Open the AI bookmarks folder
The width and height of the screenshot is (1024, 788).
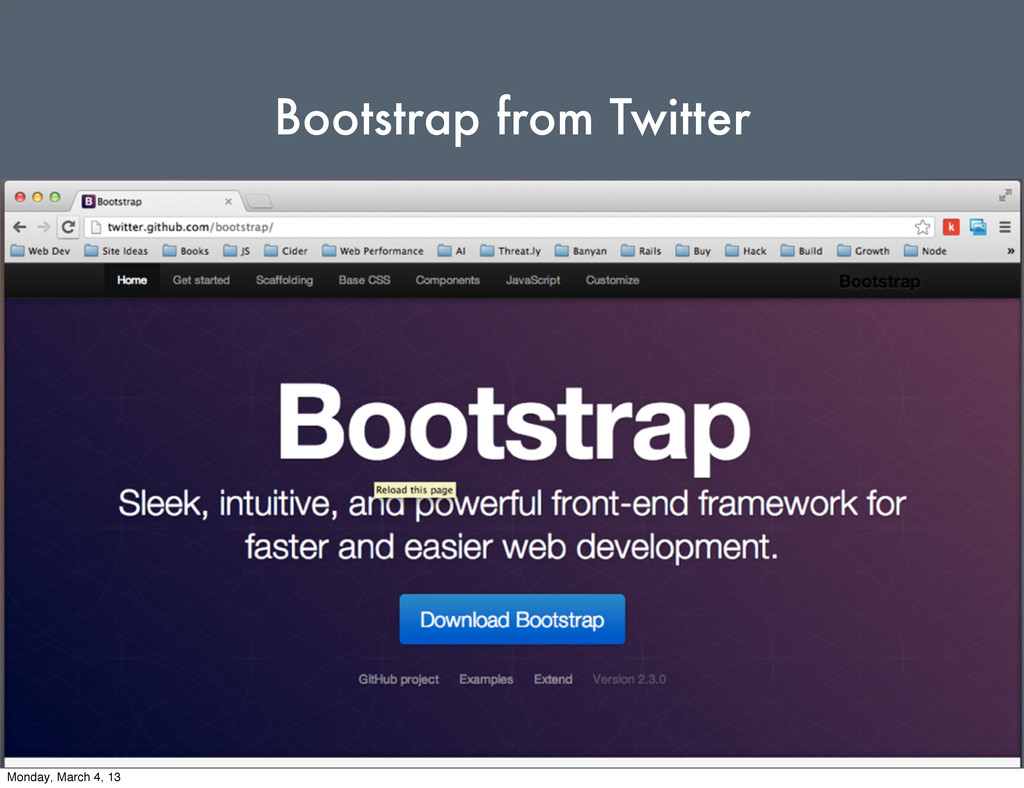tap(452, 251)
